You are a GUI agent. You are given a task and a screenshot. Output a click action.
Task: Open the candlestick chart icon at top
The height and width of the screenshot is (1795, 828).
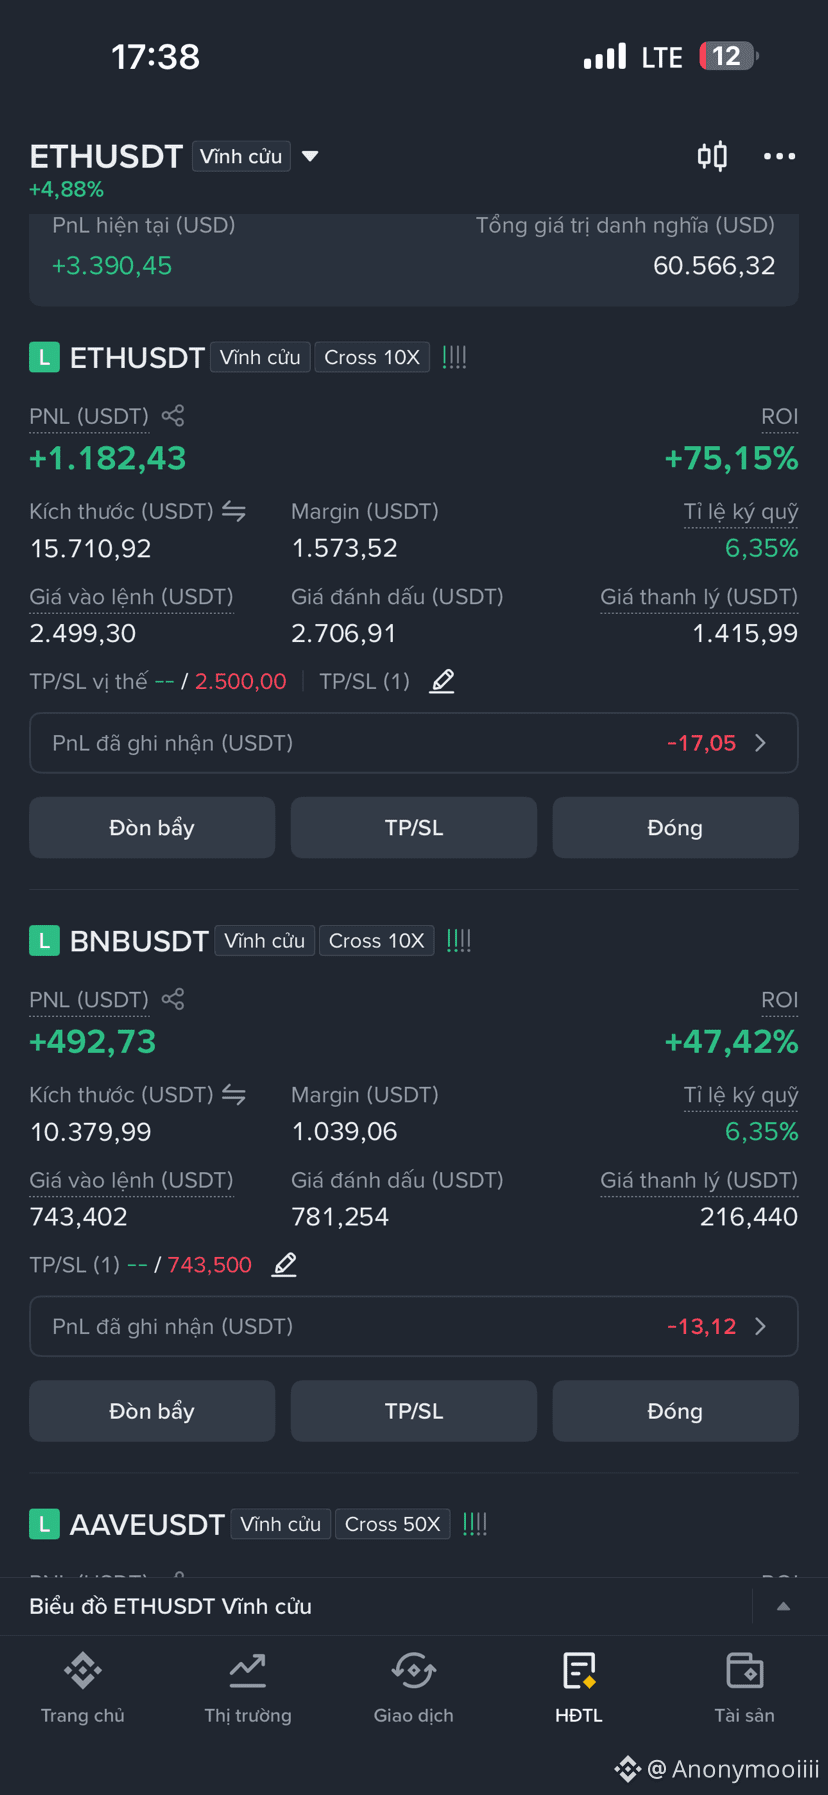[x=712, y=156]
